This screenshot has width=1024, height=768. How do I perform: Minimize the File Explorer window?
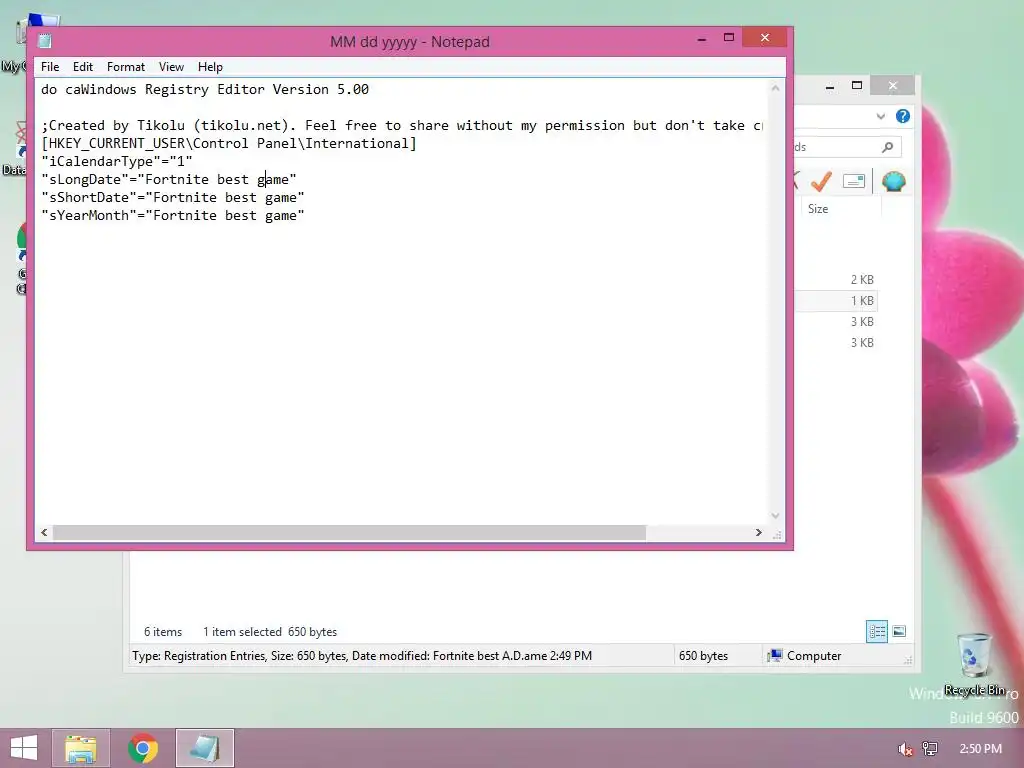coord(829,86)
